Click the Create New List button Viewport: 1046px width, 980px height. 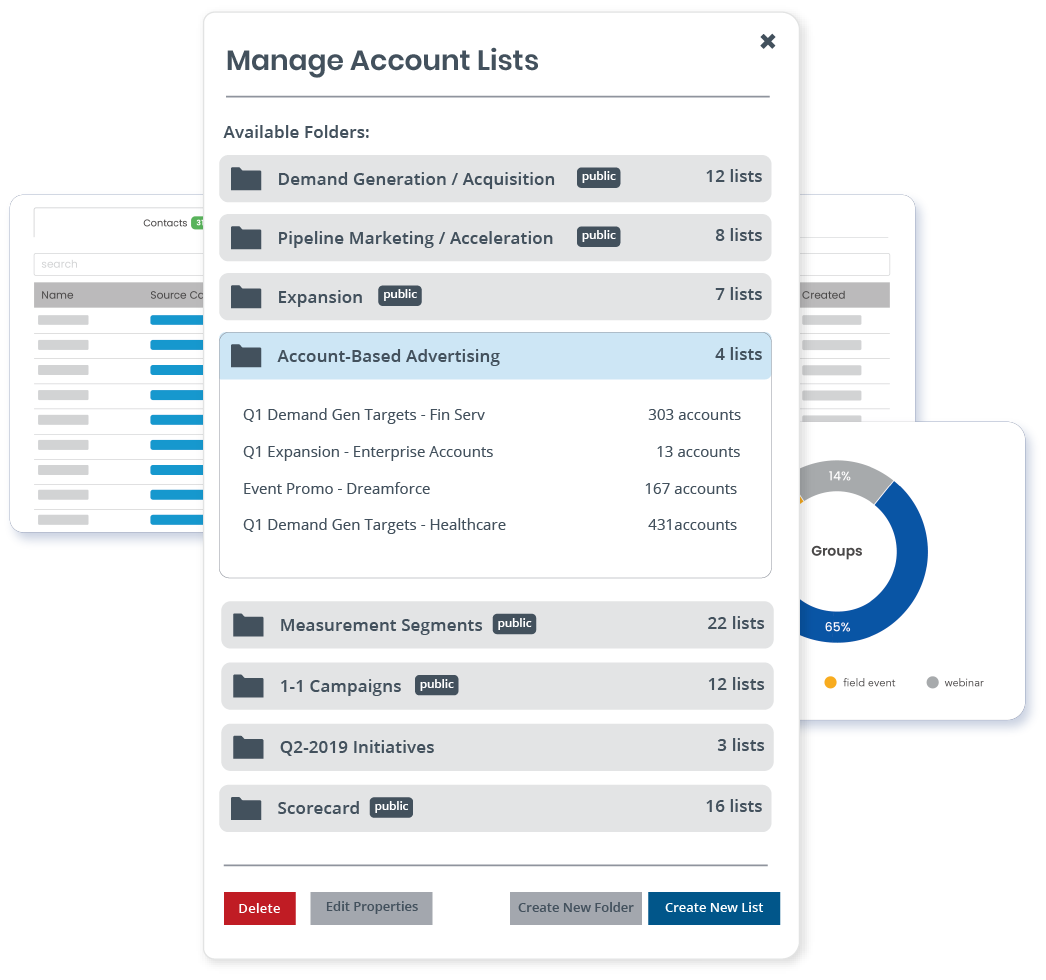coord(713,908)
